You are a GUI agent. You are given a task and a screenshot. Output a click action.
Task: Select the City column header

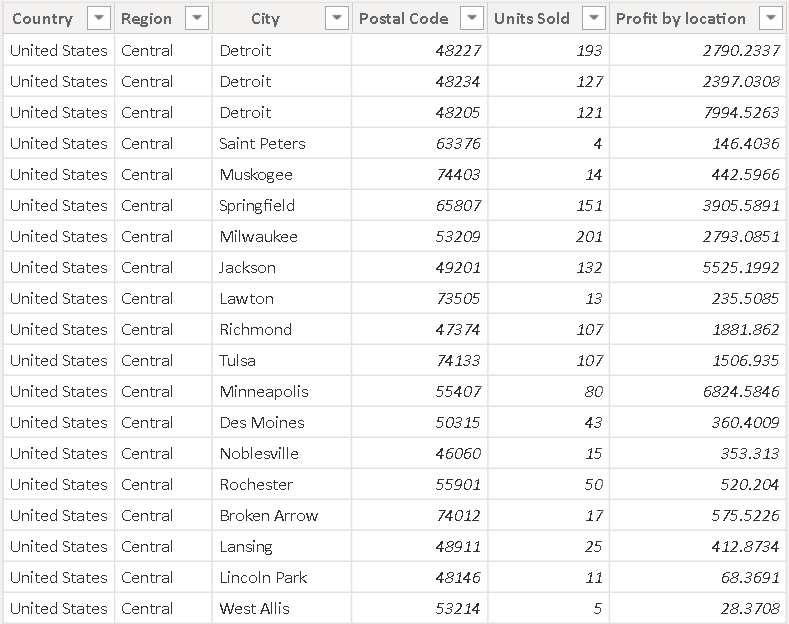pyautogui.click(x=266, y=18)
